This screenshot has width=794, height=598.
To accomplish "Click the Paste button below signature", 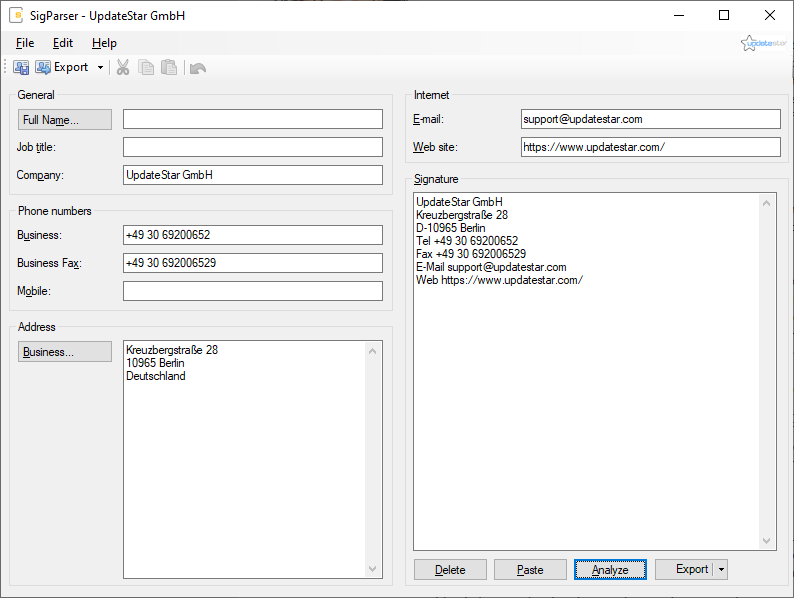I will point(530,570).
